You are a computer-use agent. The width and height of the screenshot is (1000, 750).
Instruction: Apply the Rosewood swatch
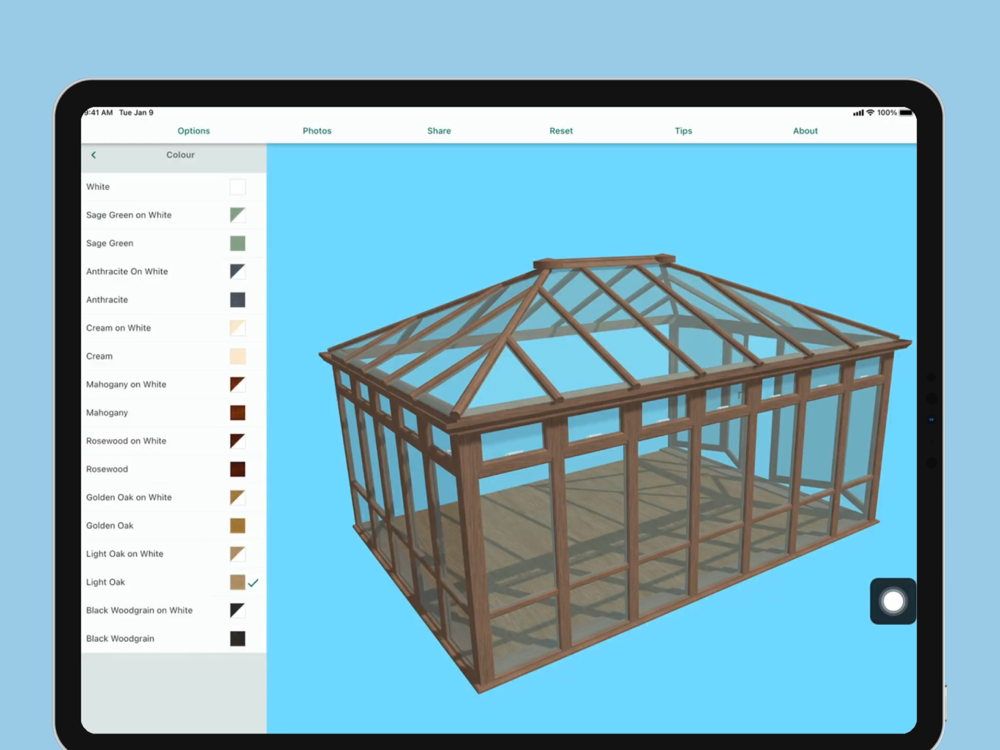coord(237,469)
